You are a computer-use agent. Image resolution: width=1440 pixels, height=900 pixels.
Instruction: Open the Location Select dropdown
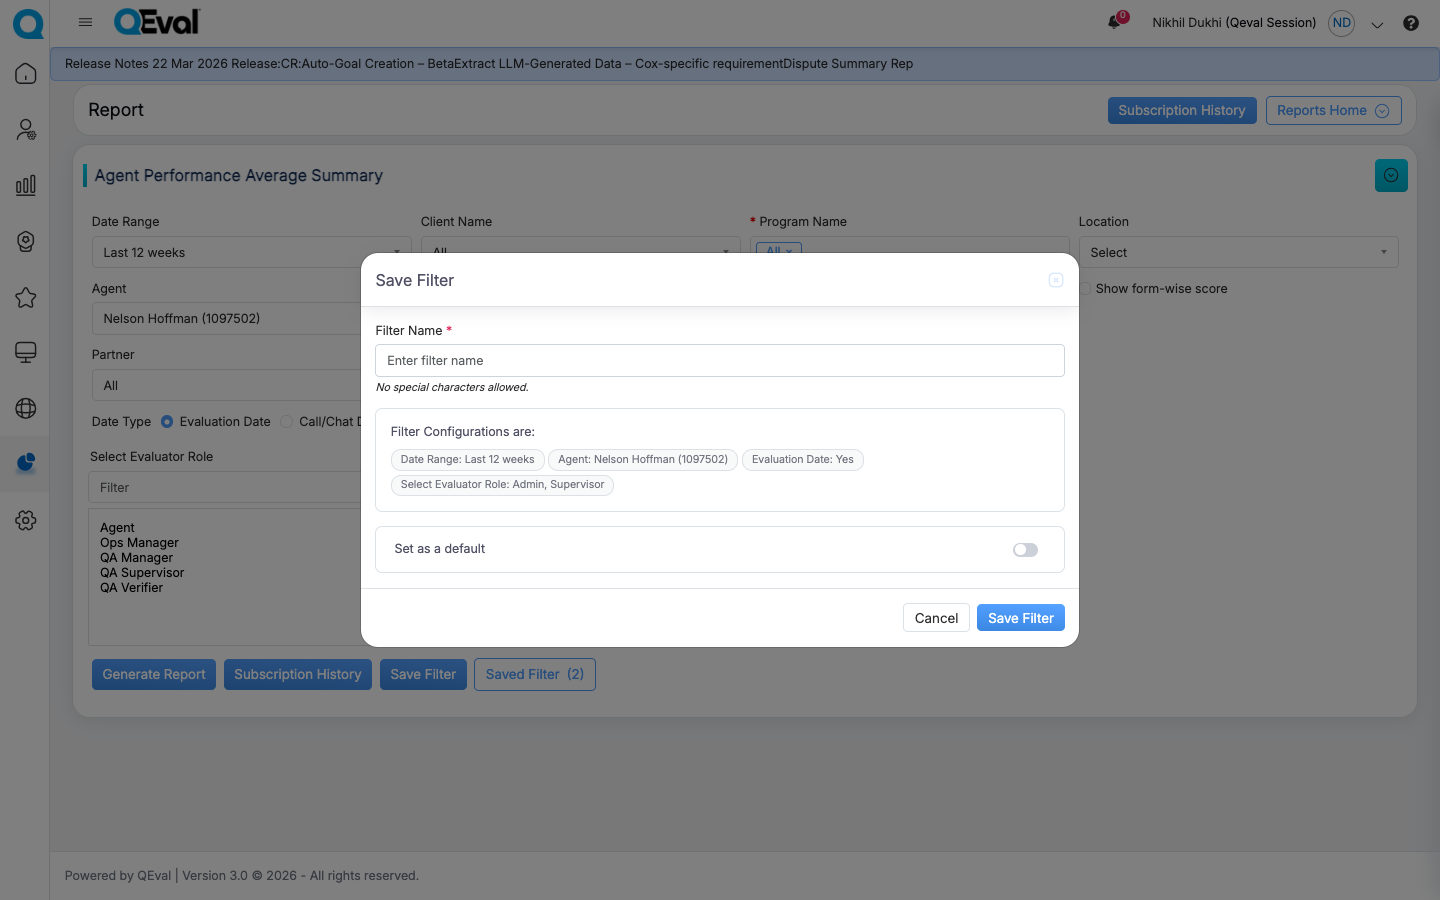[x=1237, y=253]
